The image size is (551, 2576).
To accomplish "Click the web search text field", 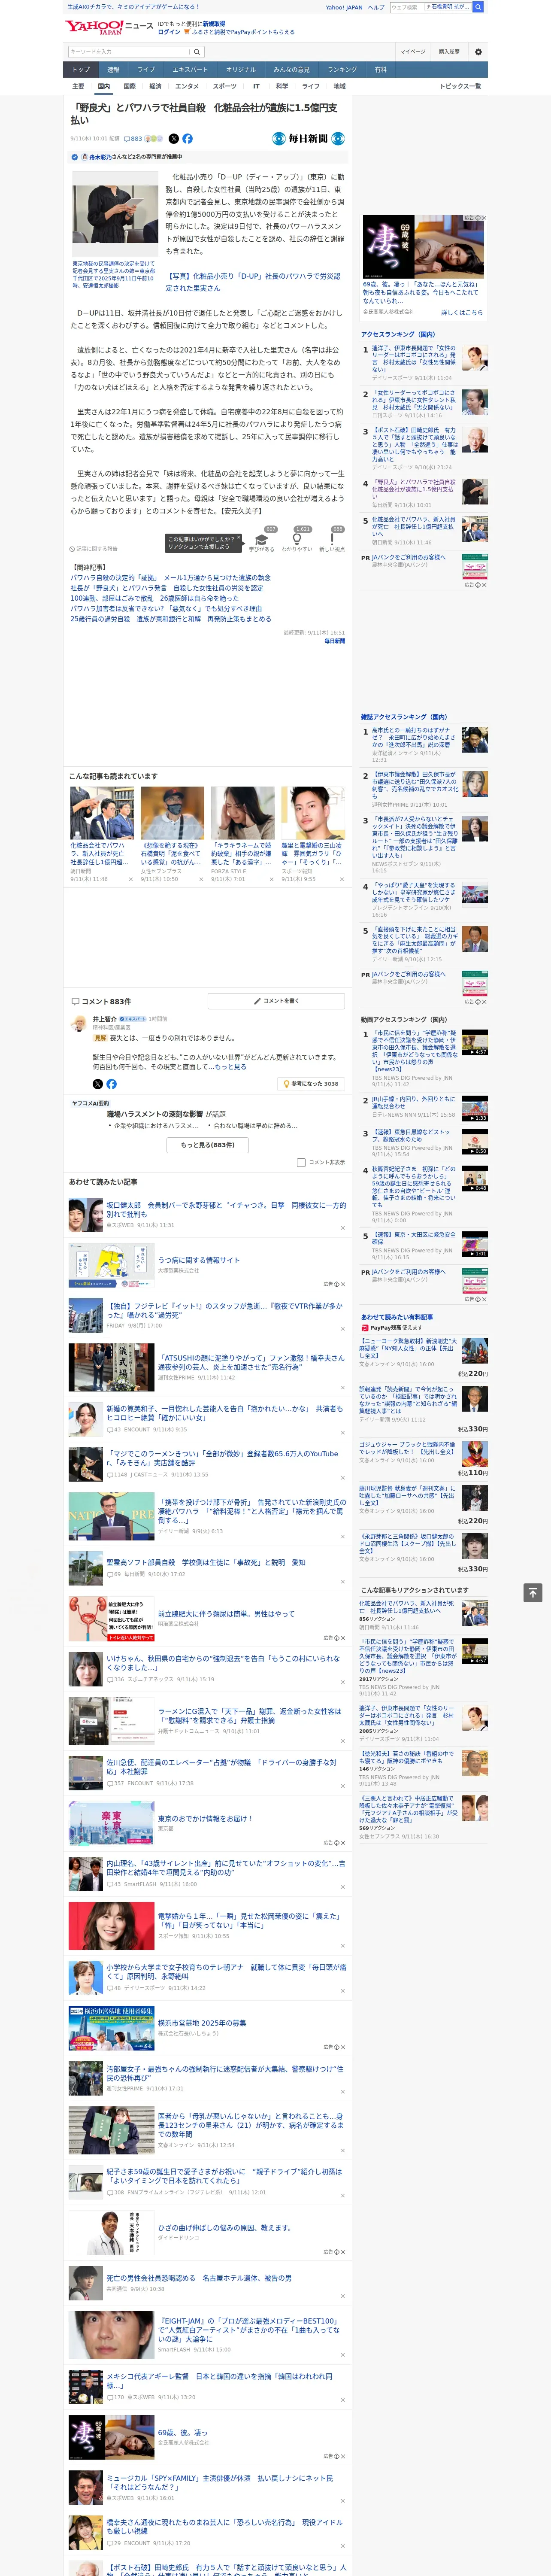I will (x=406, y=7).
